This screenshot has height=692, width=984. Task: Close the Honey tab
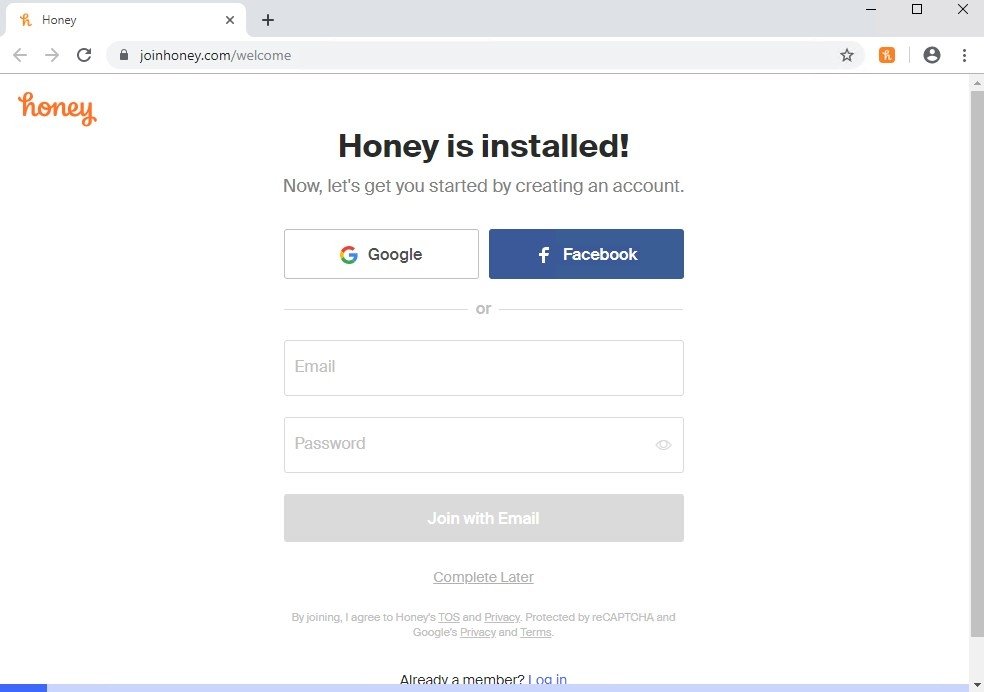(230, 20)
